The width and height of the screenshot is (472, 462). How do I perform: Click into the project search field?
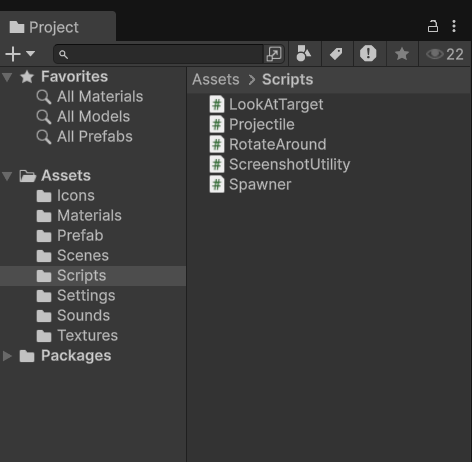[159, 54]
